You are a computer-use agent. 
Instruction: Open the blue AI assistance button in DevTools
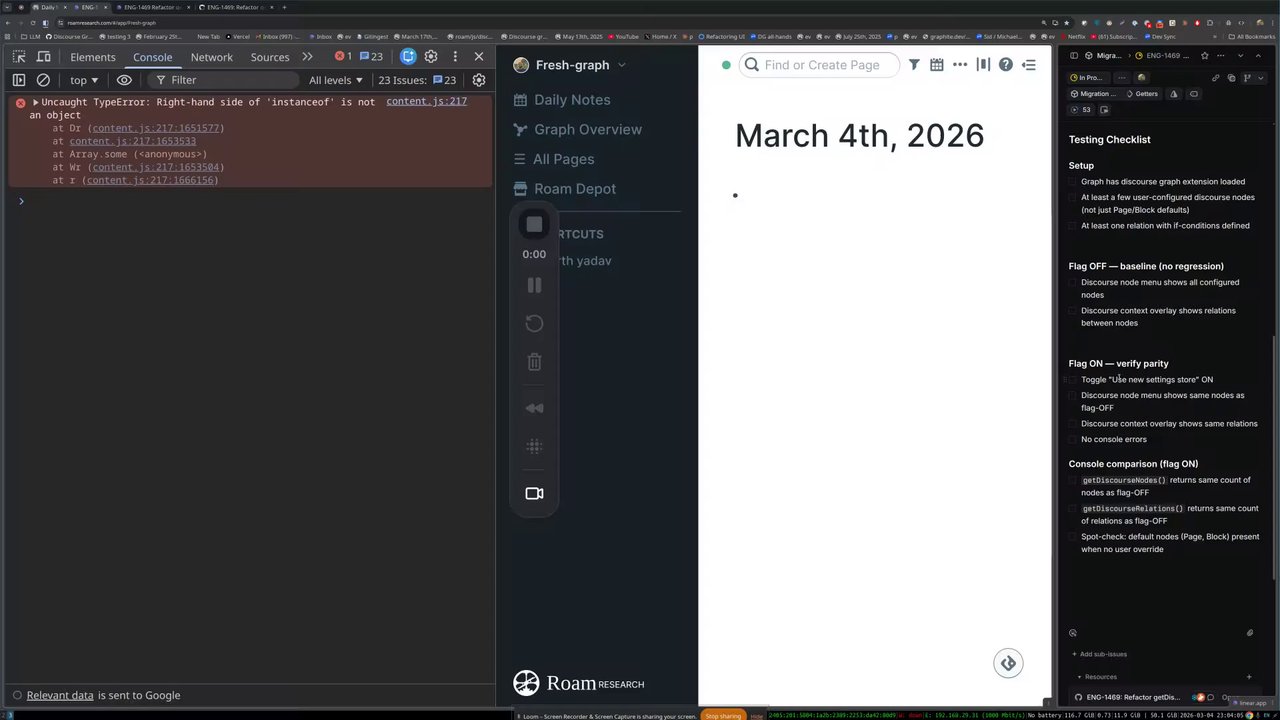pyautogui.click(x=408, y=57)
